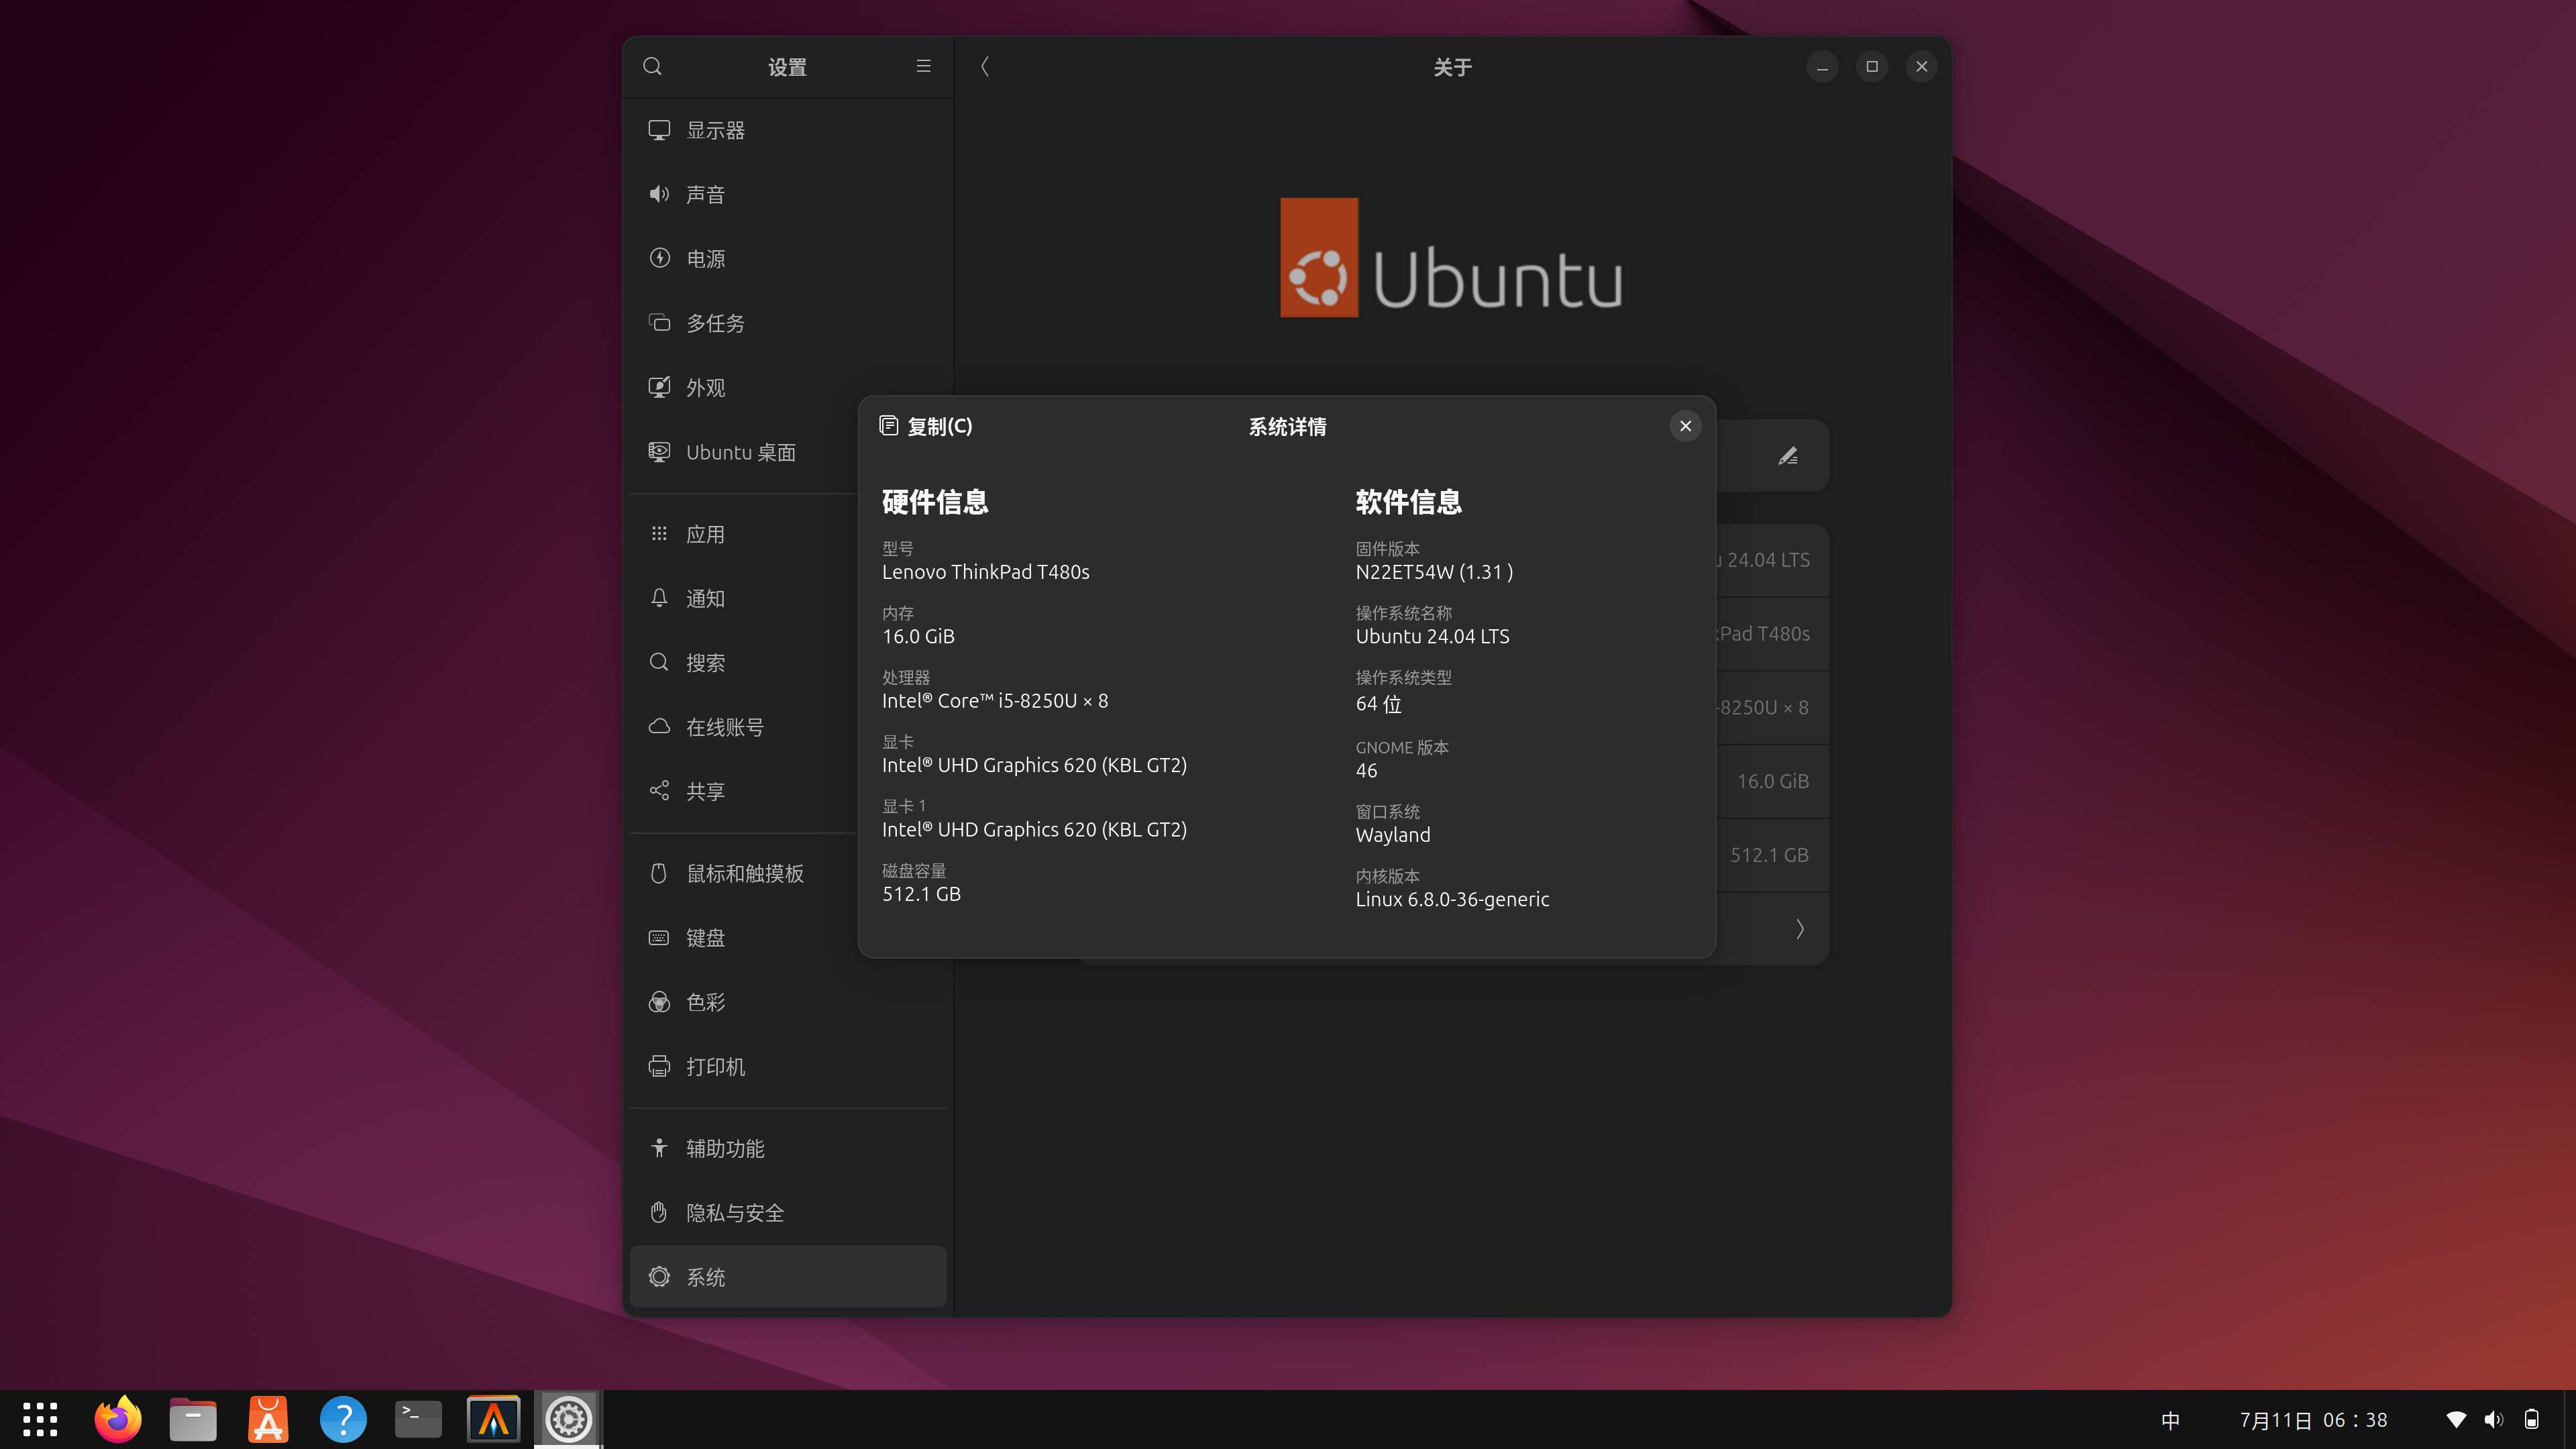Screen dimensions: 2576x1449
Task: Click the 电源 power icon
Action: 659,258
